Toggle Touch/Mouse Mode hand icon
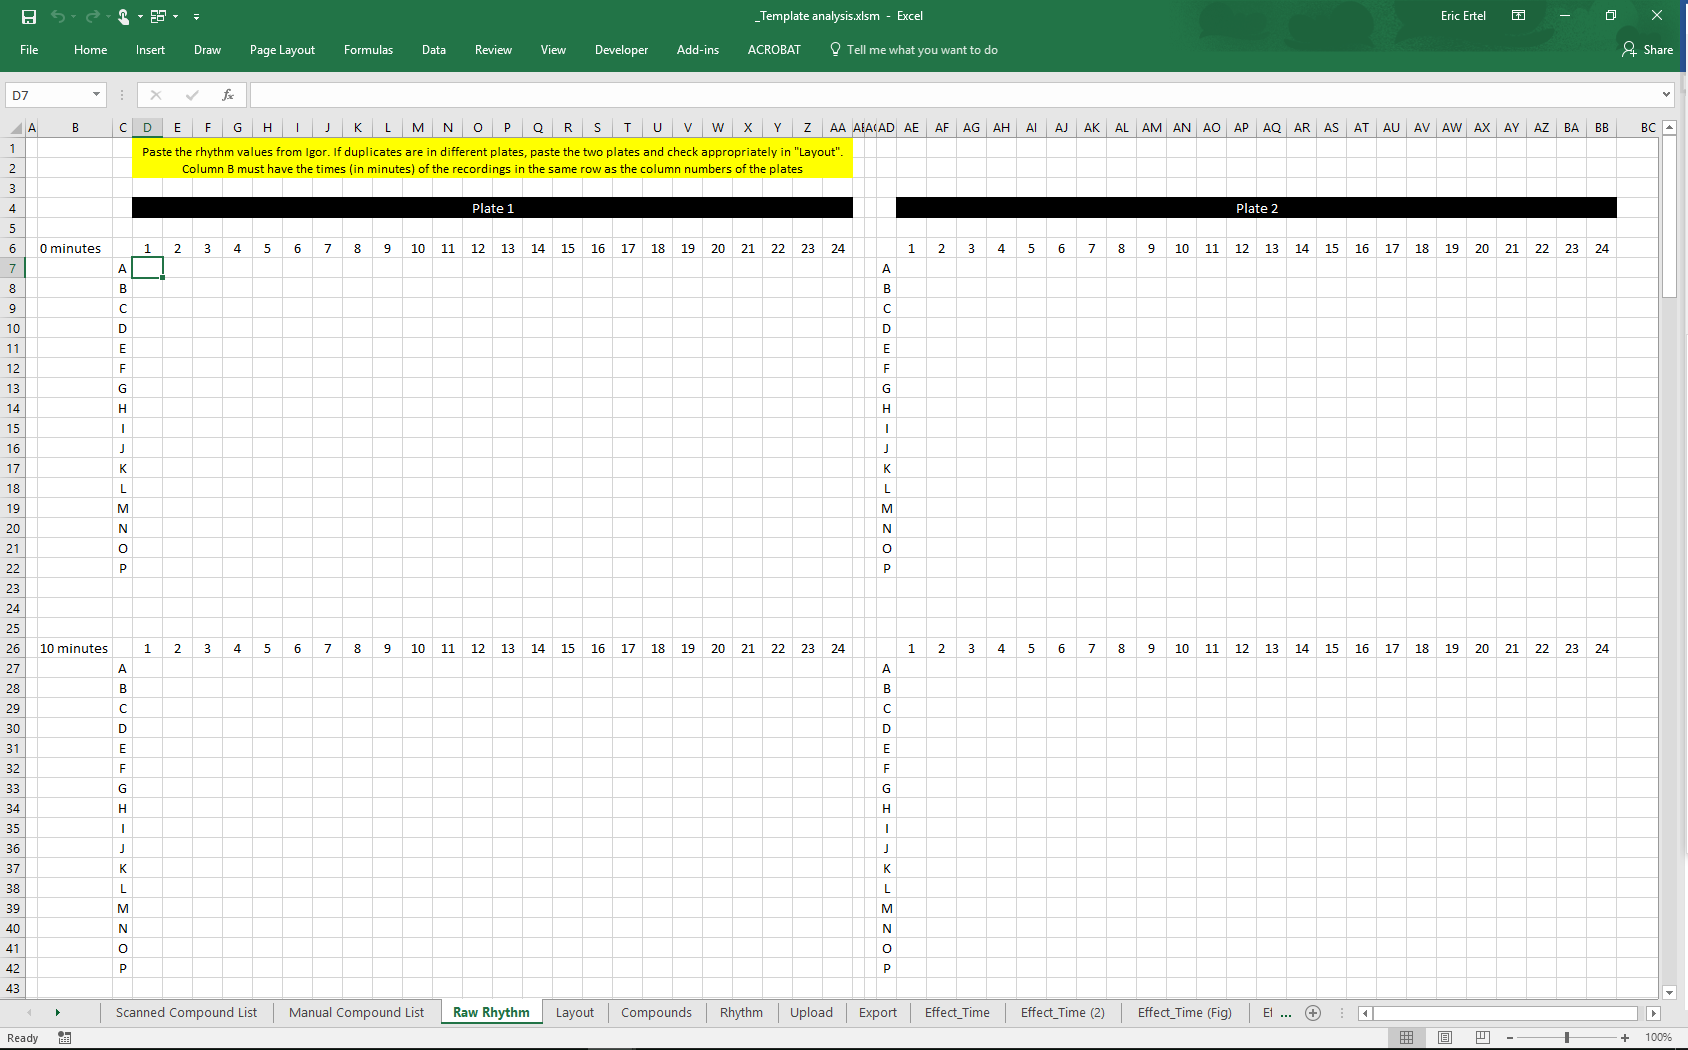The image size is (1688, 1050). click(123, 16)
